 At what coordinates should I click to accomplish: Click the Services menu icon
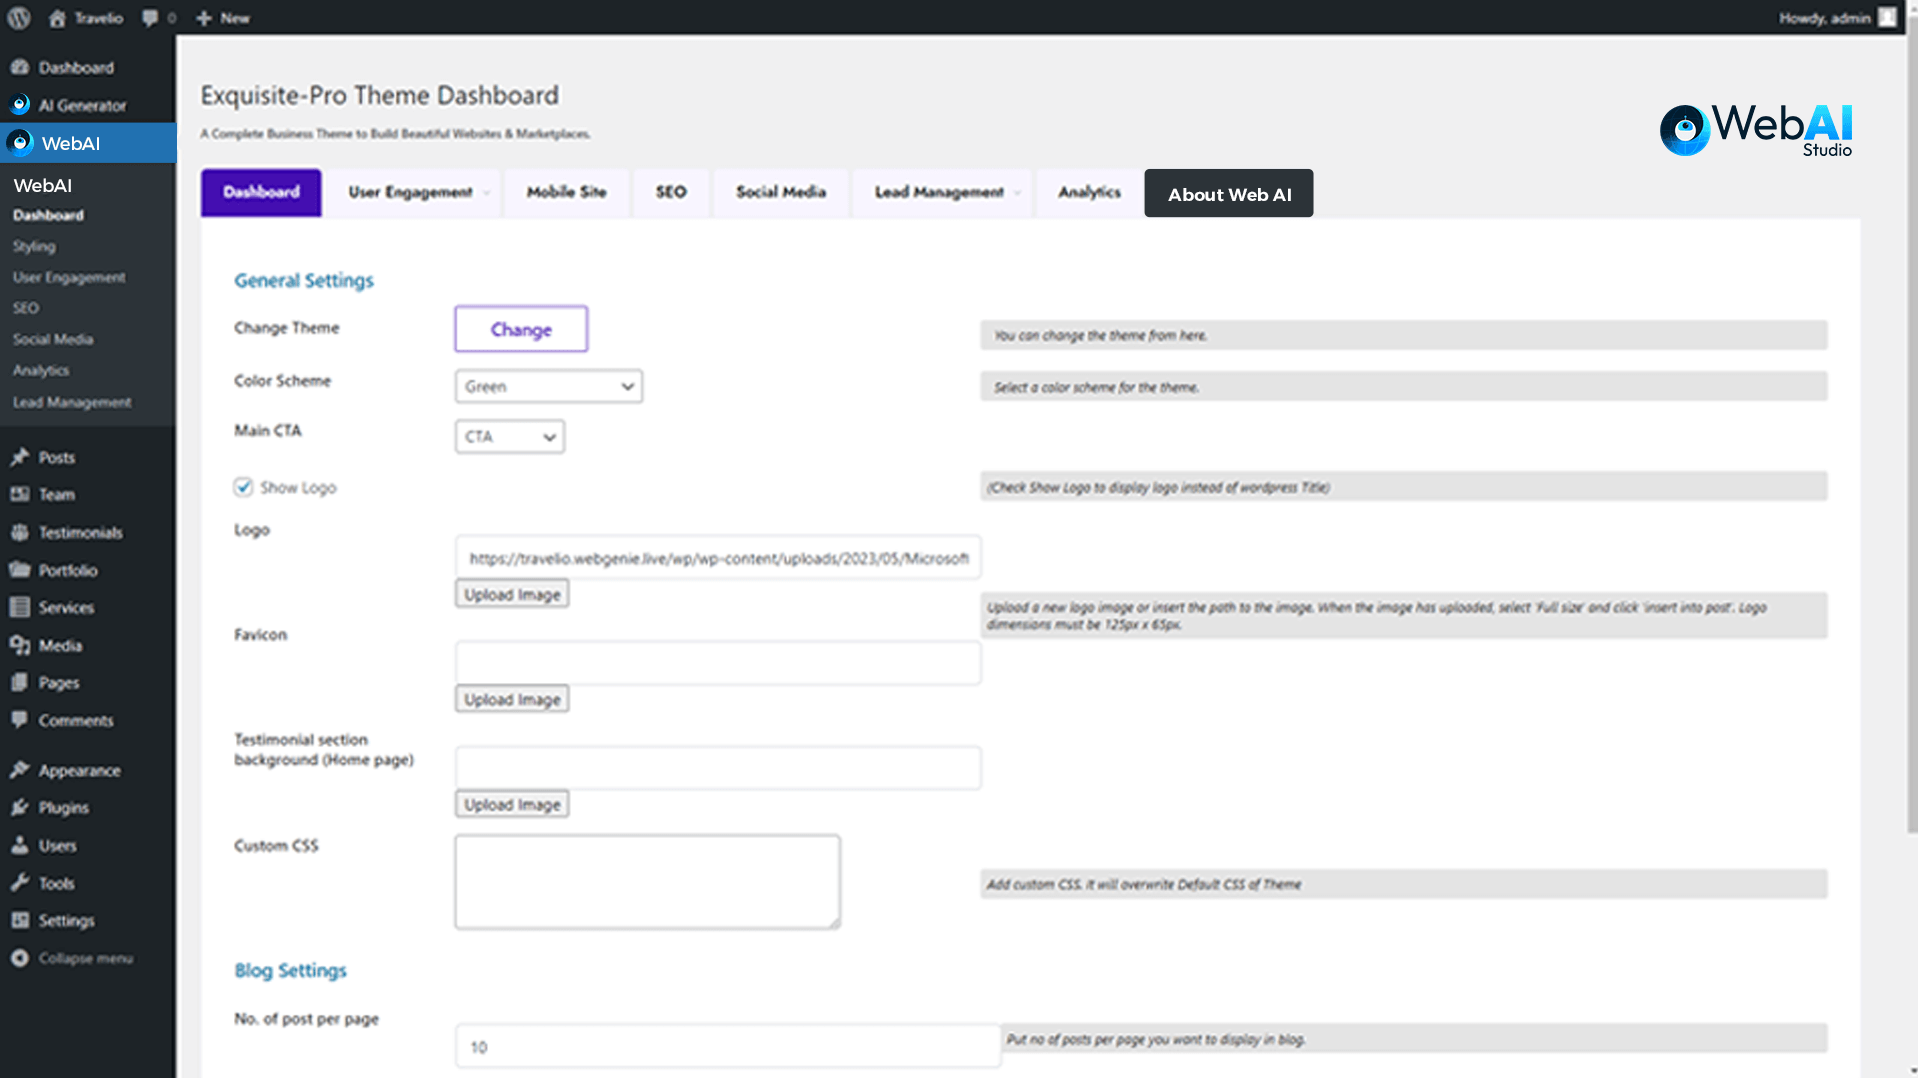[x=19, y=607]
